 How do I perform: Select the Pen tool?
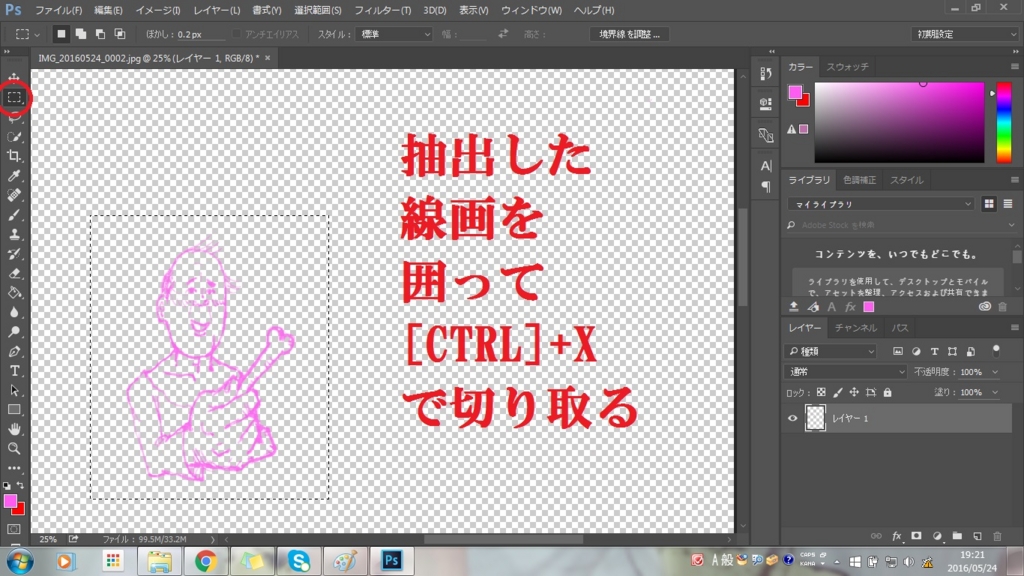click(x=14, y=351)
